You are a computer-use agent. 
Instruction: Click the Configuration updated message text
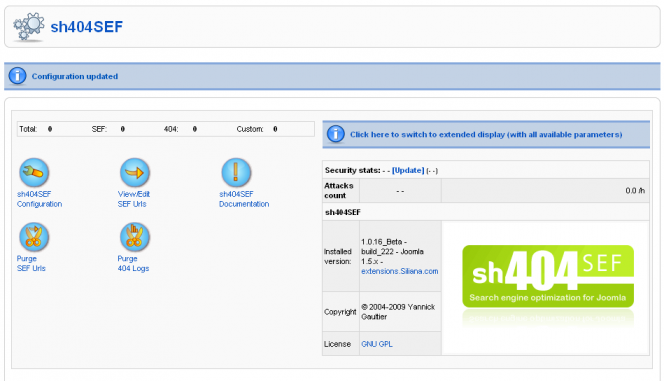(x=75, y=76)
